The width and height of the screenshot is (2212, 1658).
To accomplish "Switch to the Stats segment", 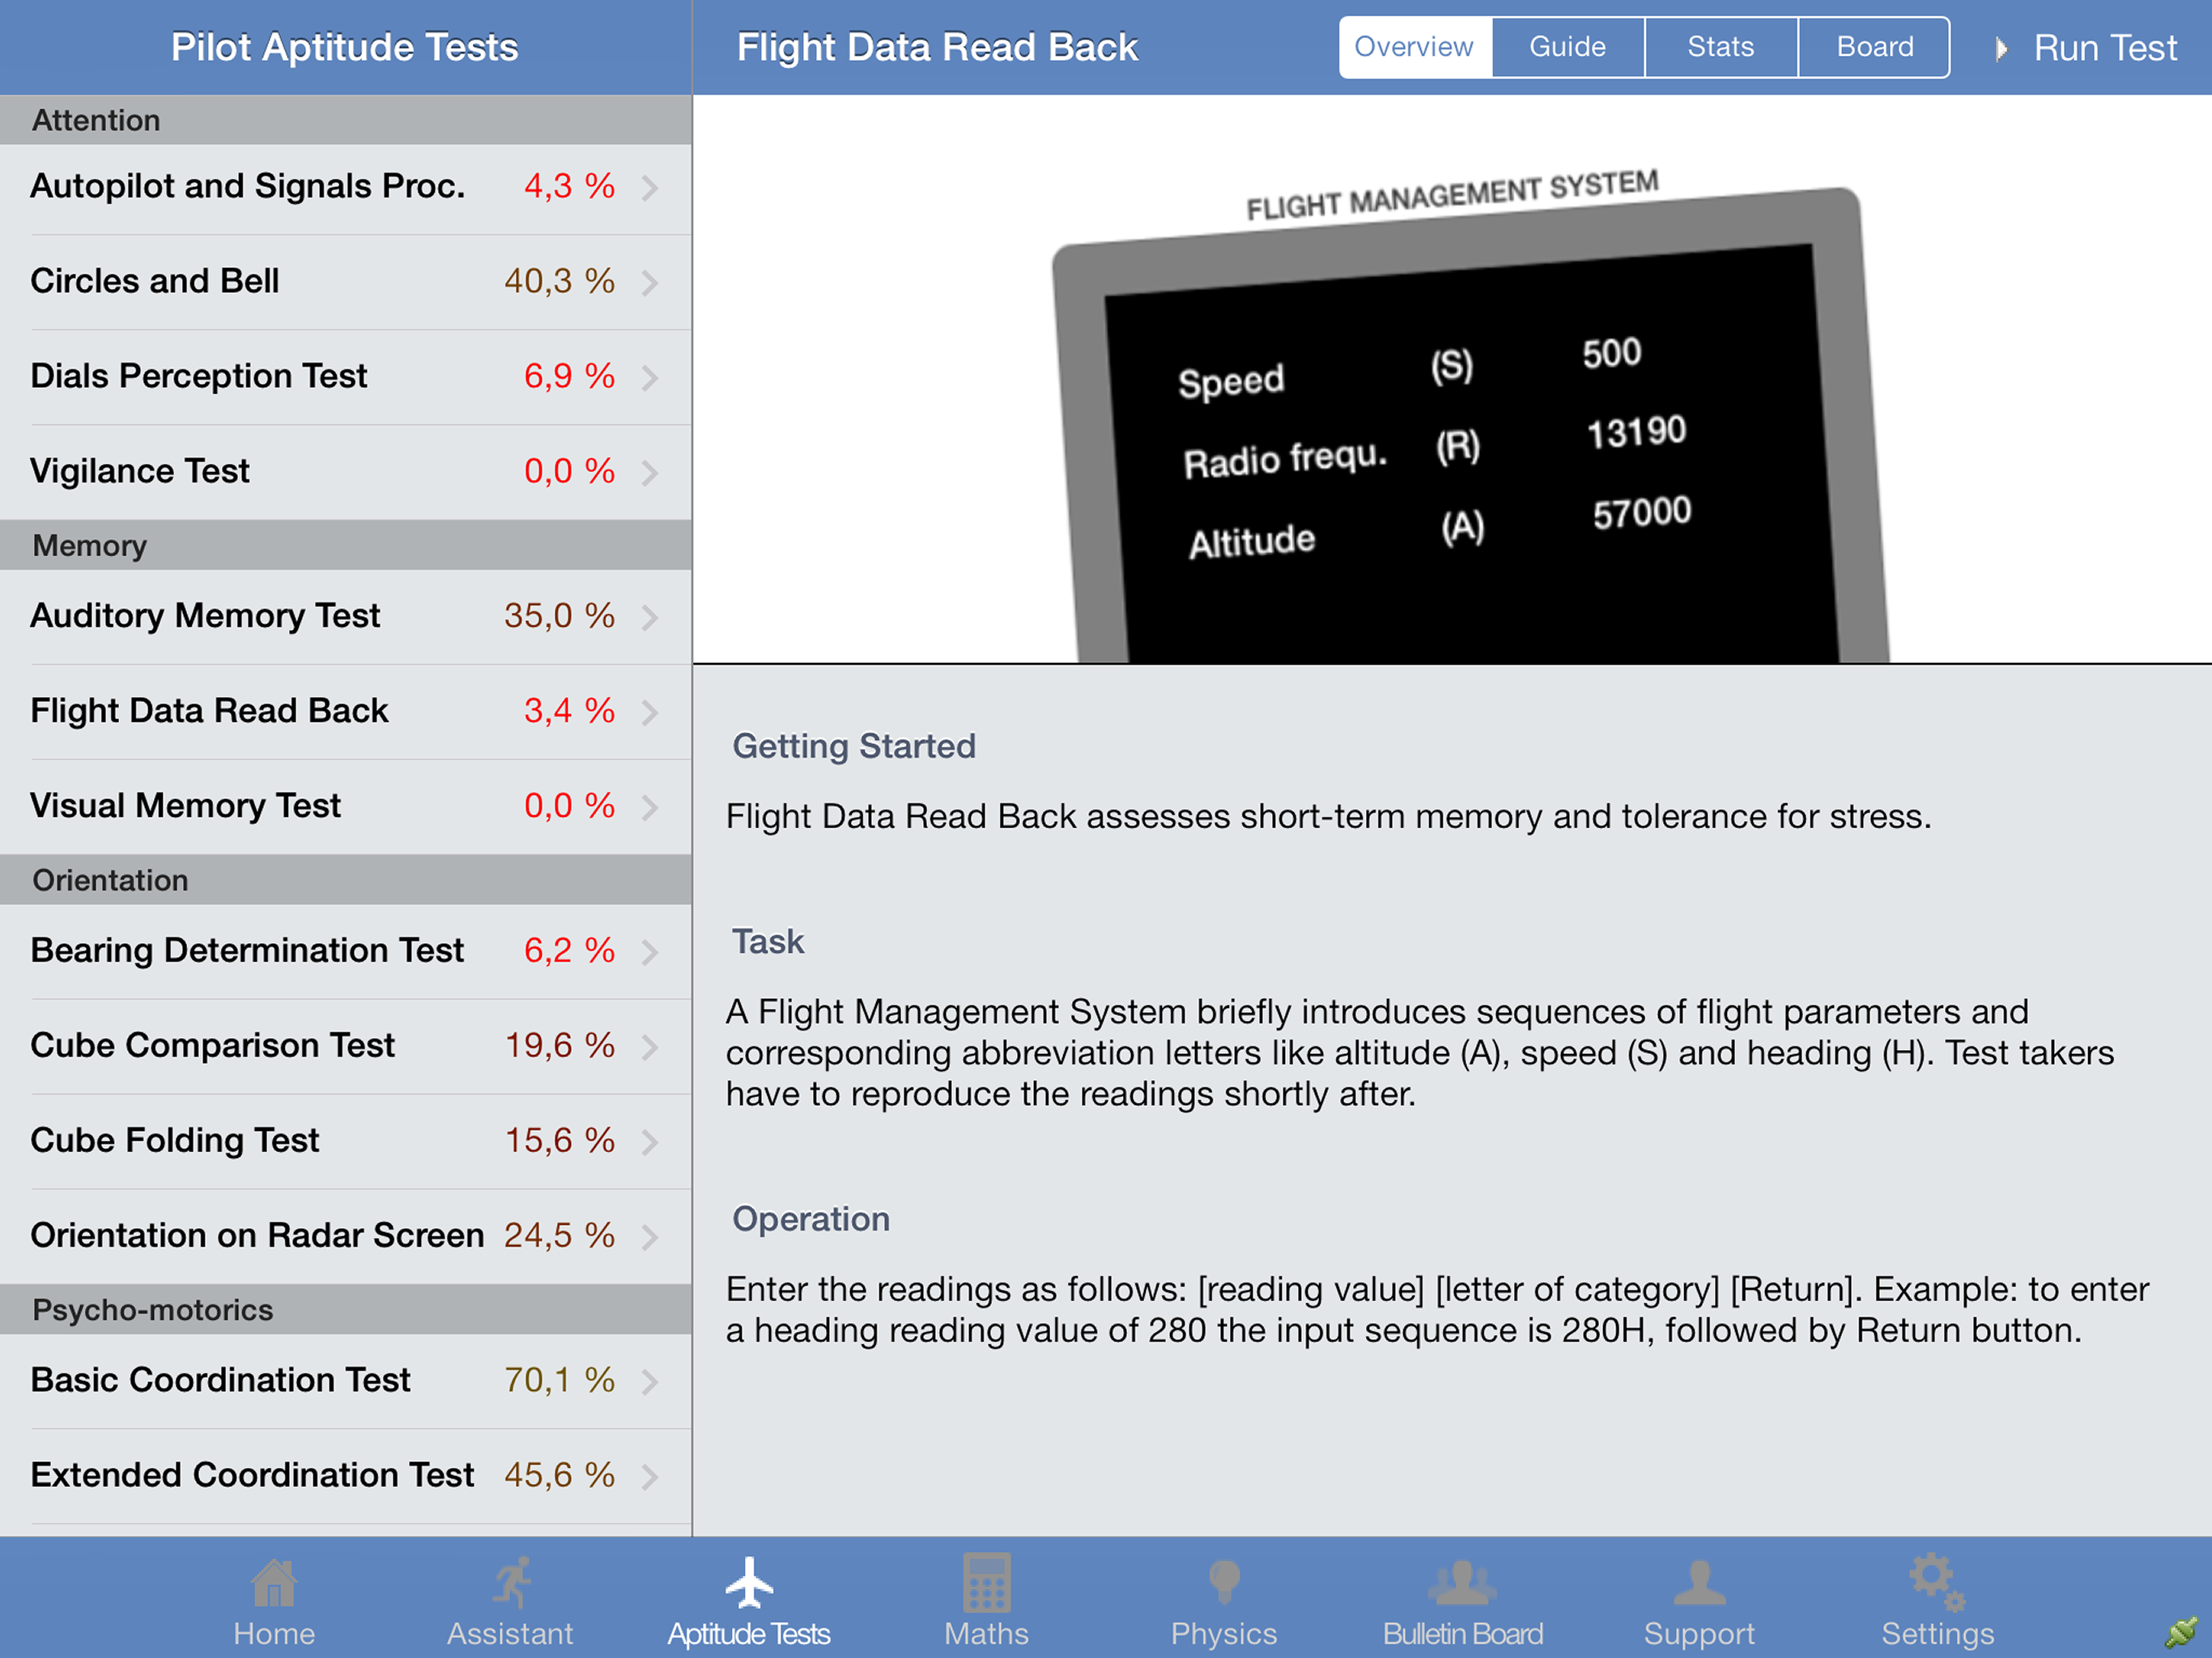I will (x=1720, y=47).
